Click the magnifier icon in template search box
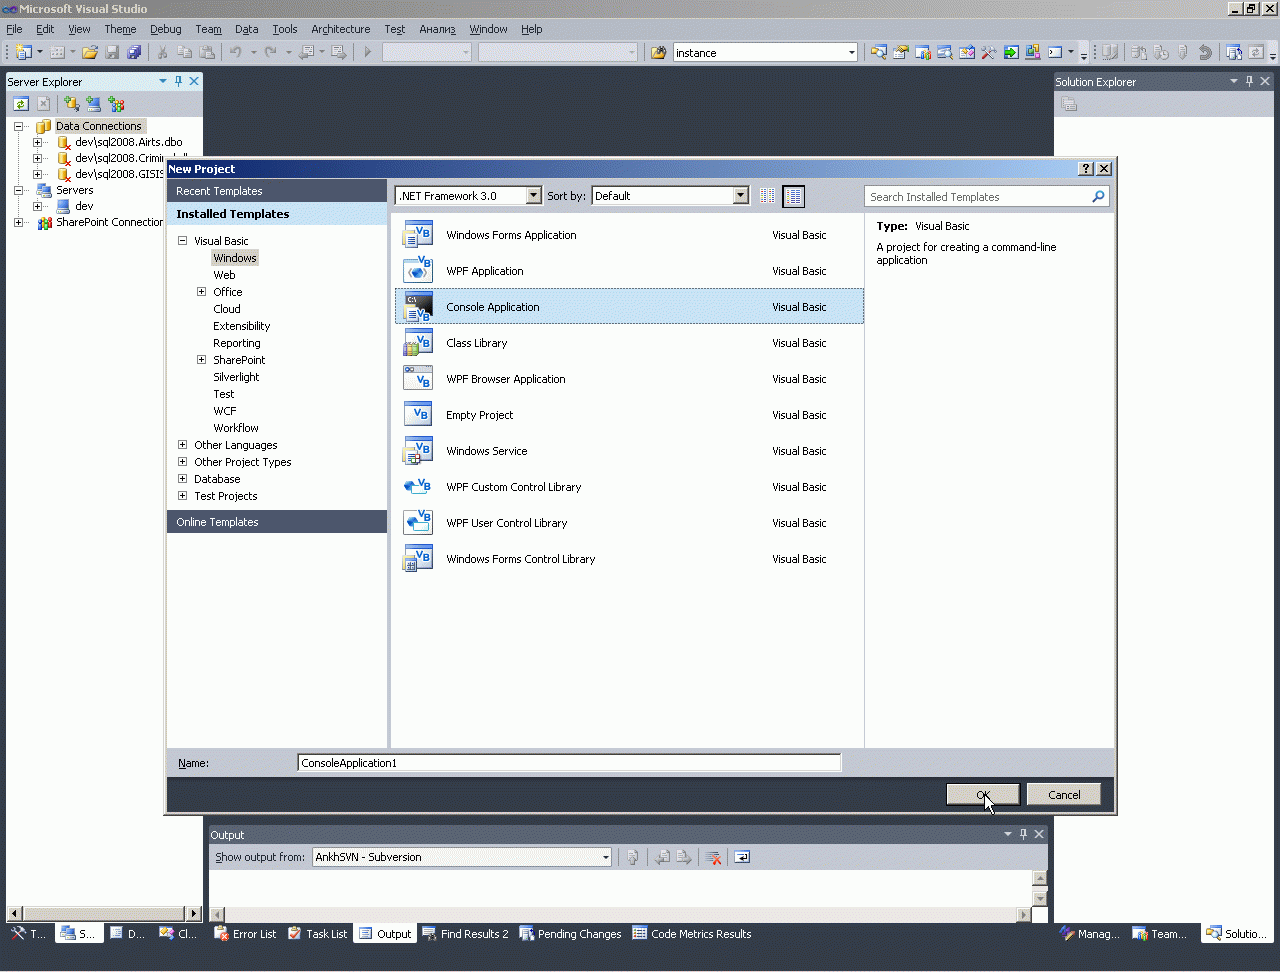This screenshot has width=1280, height=972. tap(1098, 197)
